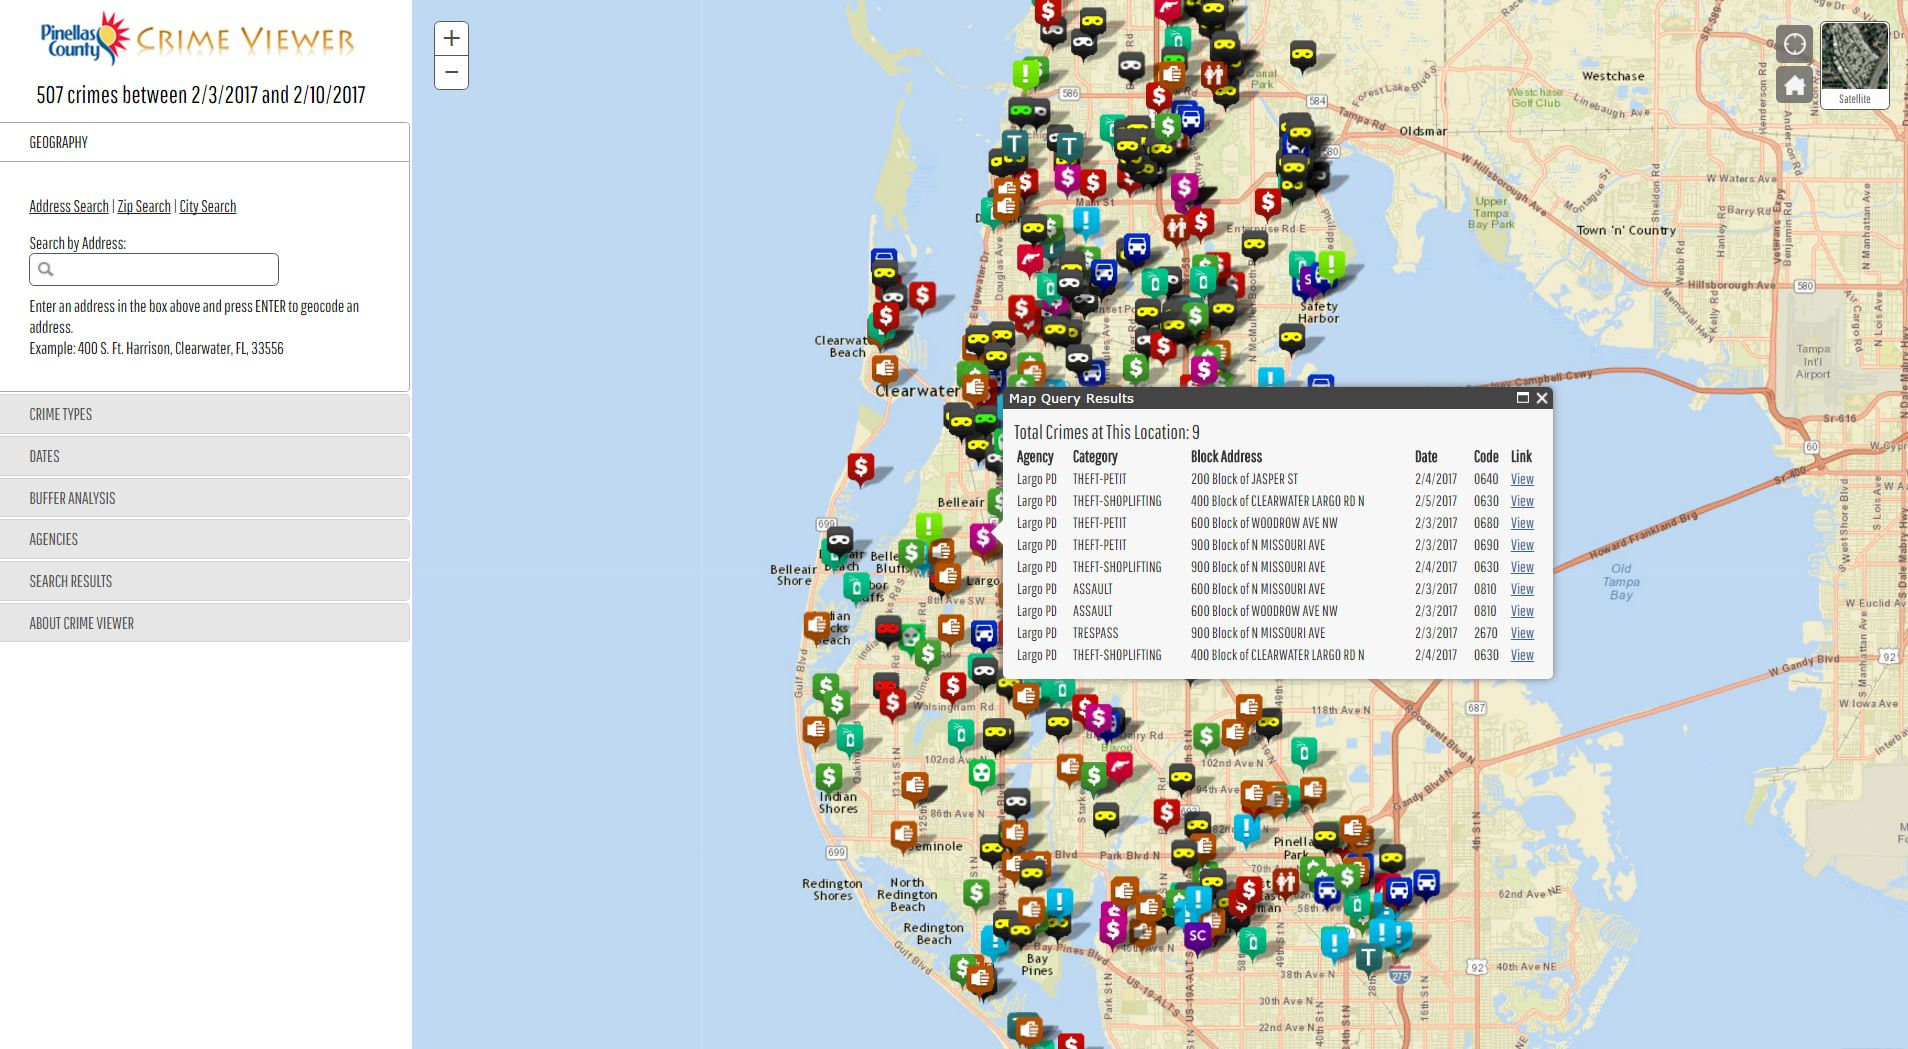
Task: Expand the Dates panel
Action: click(205, 456)
